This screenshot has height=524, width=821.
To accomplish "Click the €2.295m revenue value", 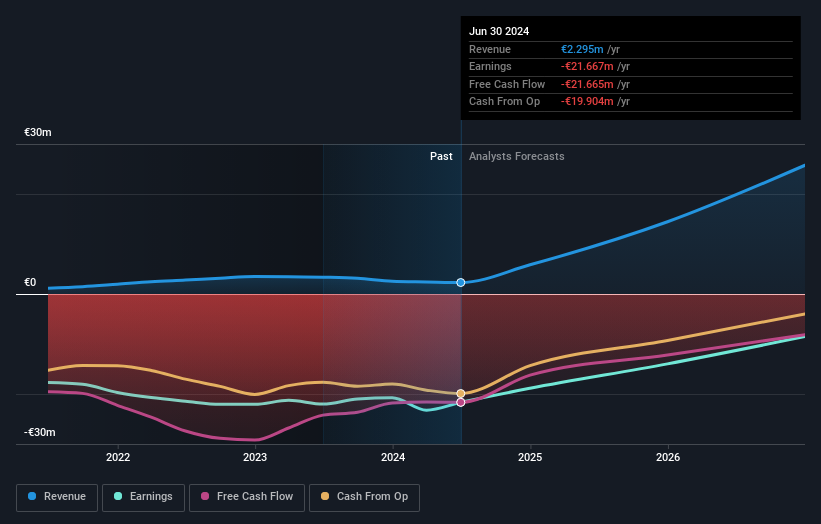I will point(582,49).
